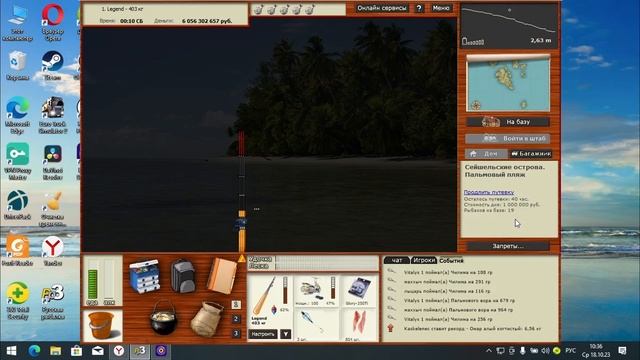Screen dimensions: 640x360
Task: Open the Opera browser desktop shortcut
Action: point(52,22)
